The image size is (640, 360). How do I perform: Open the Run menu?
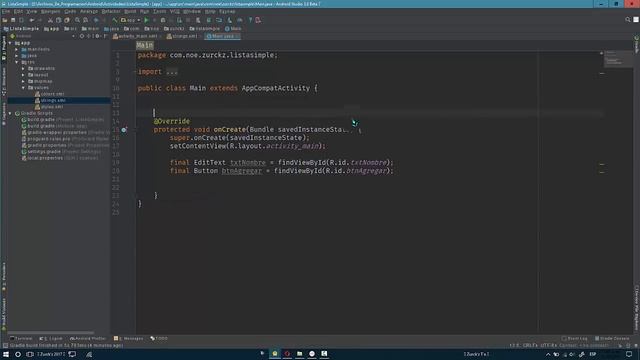tap(144, 11)
